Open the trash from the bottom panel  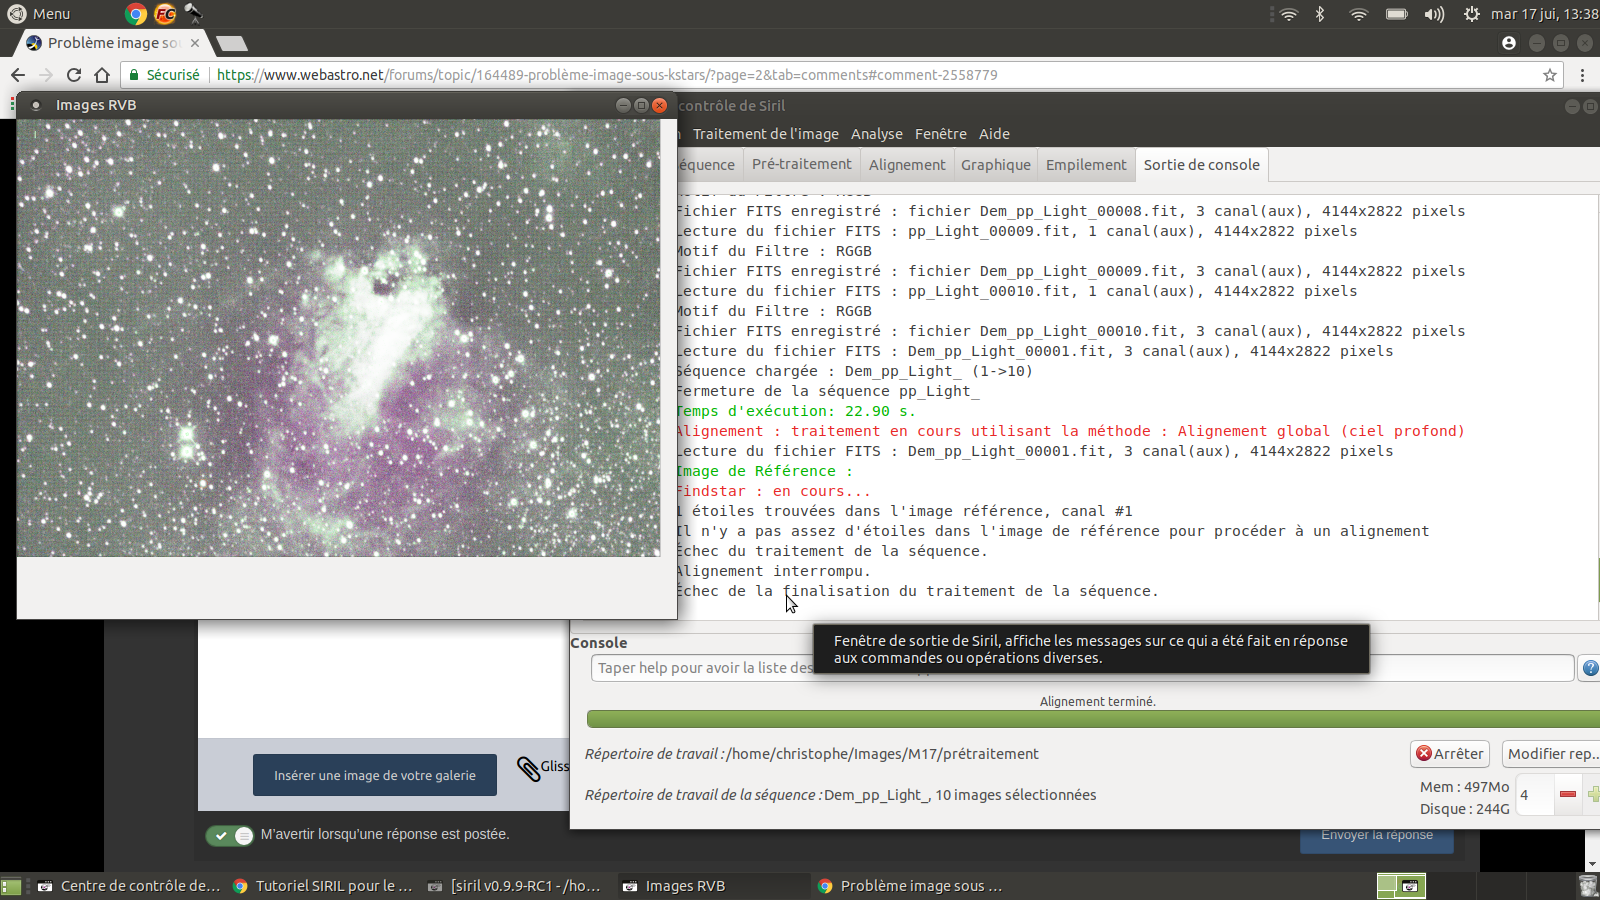[1587, 886]
